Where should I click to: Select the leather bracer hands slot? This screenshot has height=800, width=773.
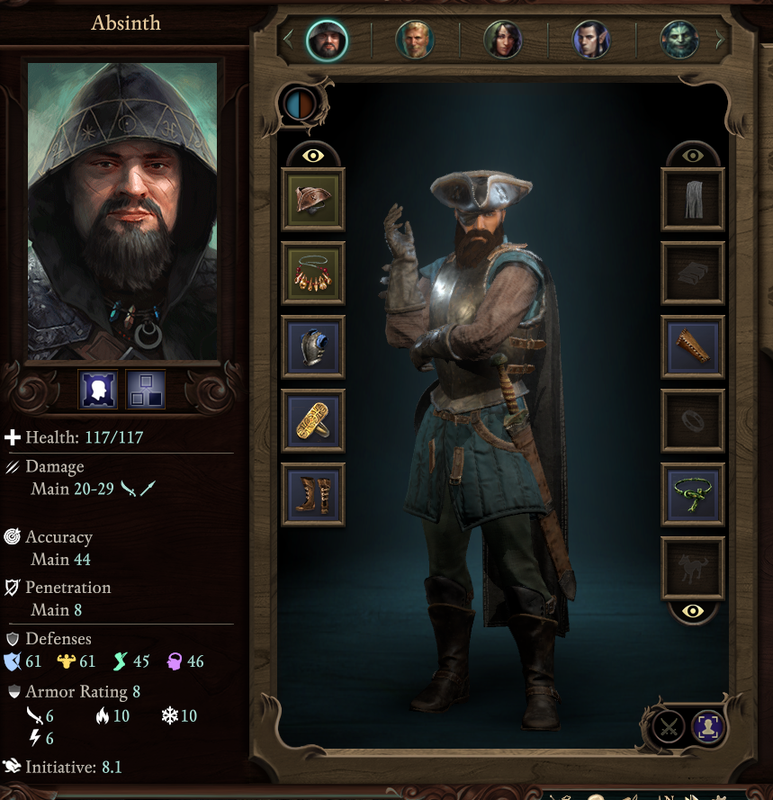click(x=692, y=347)
